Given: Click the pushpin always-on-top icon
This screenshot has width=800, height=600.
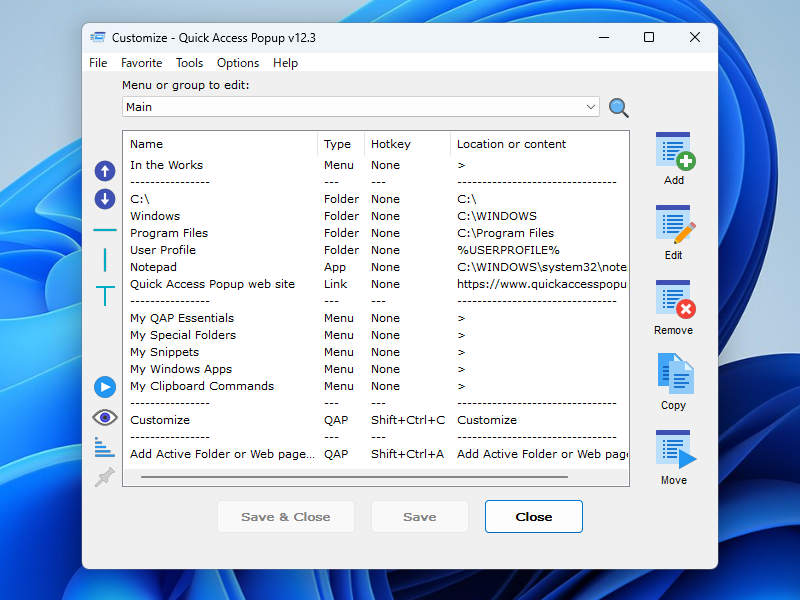Looking at the screenshot, I should [x=105, y=477].
